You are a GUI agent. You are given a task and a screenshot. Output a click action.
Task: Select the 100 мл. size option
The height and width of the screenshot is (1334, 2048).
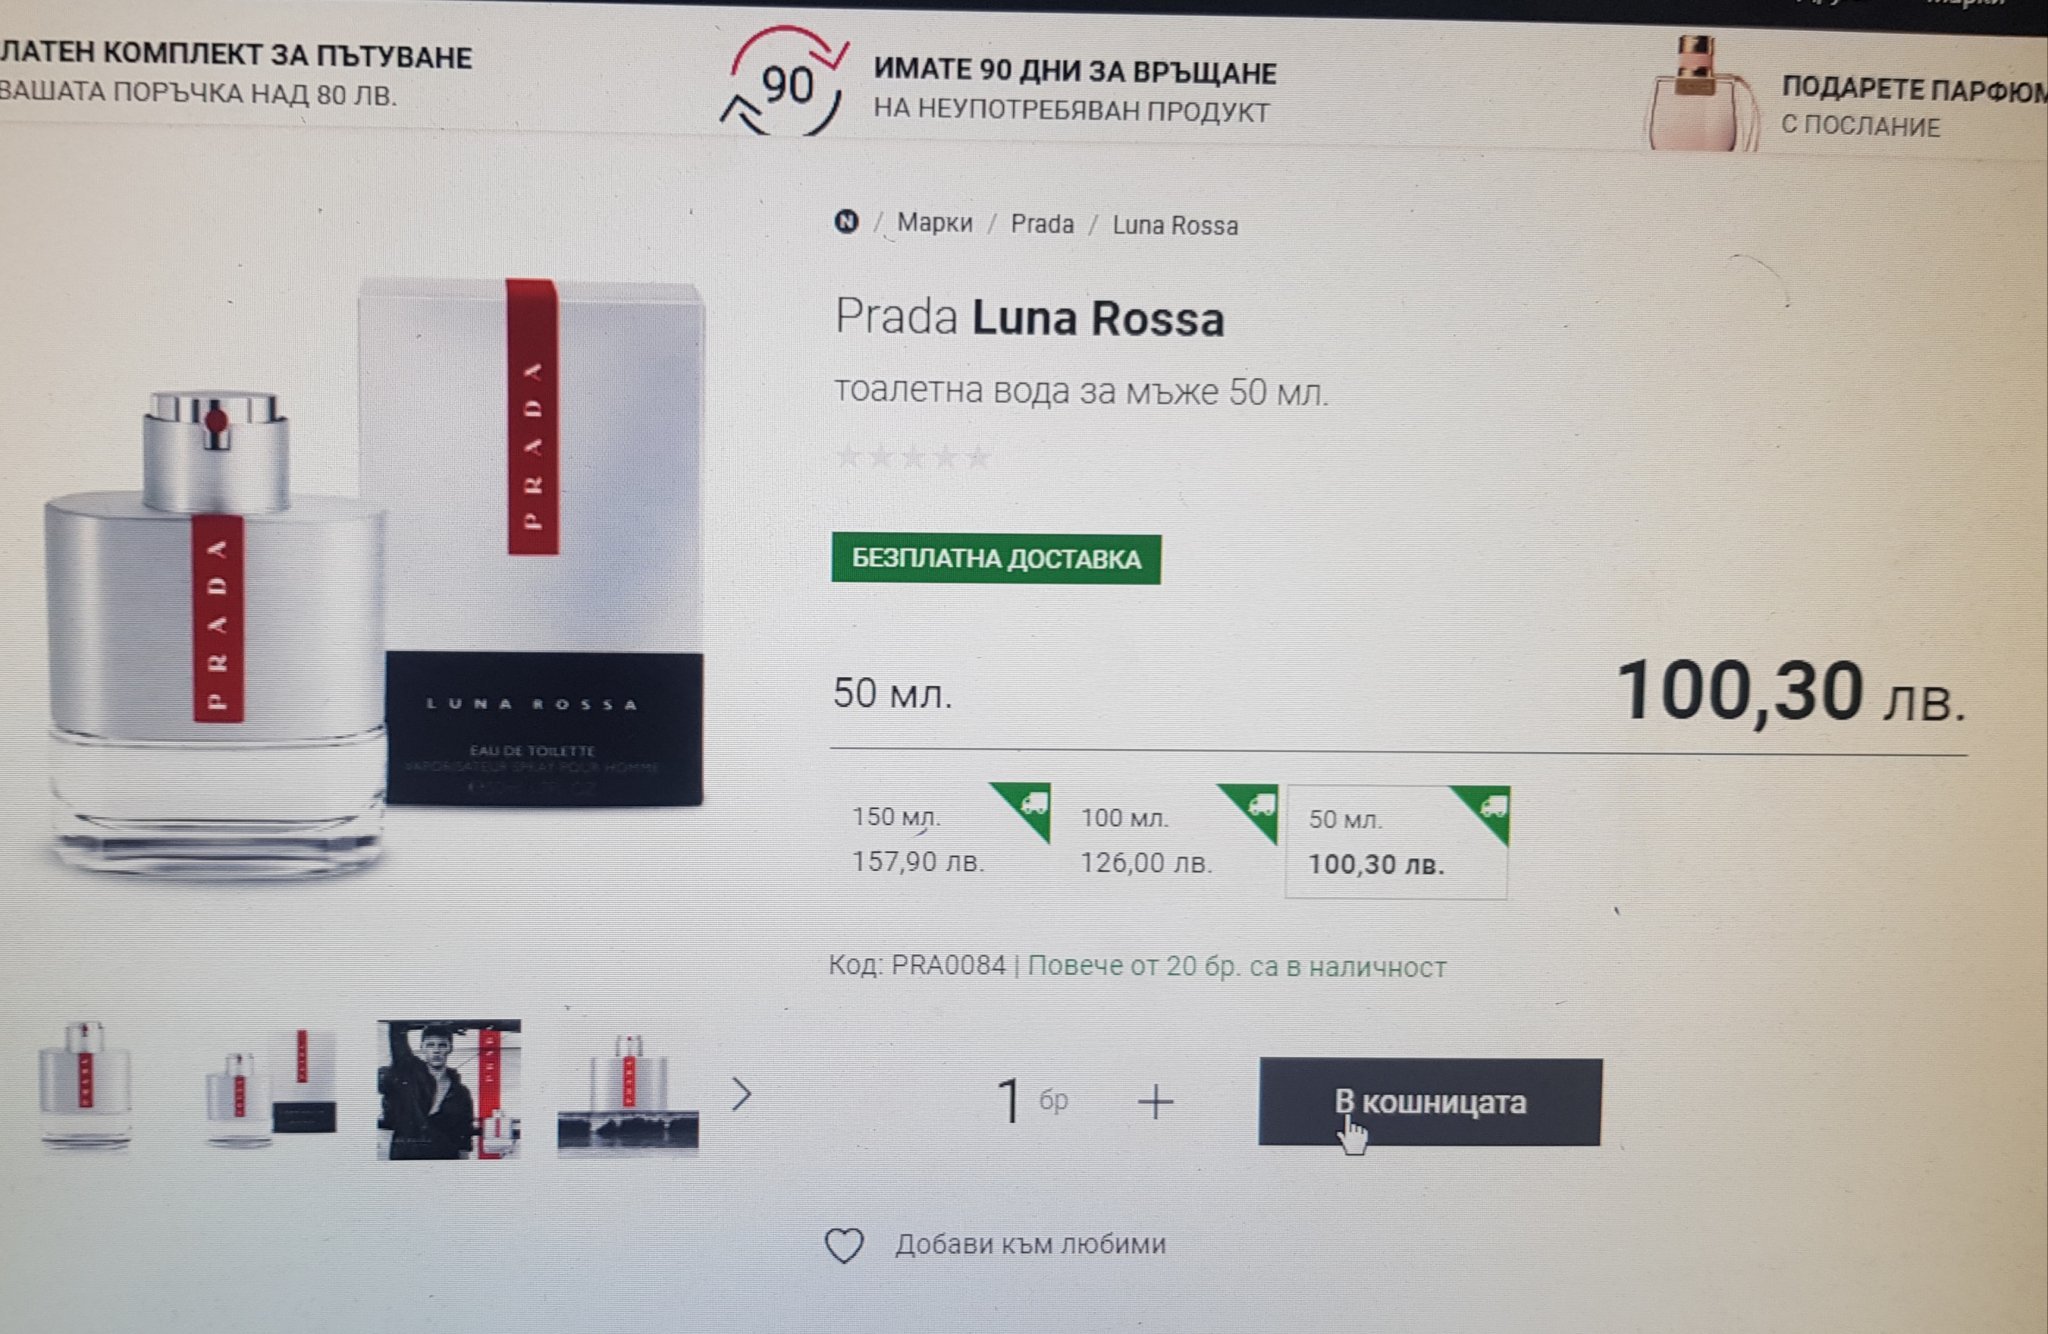click(x=1170, y=840)
